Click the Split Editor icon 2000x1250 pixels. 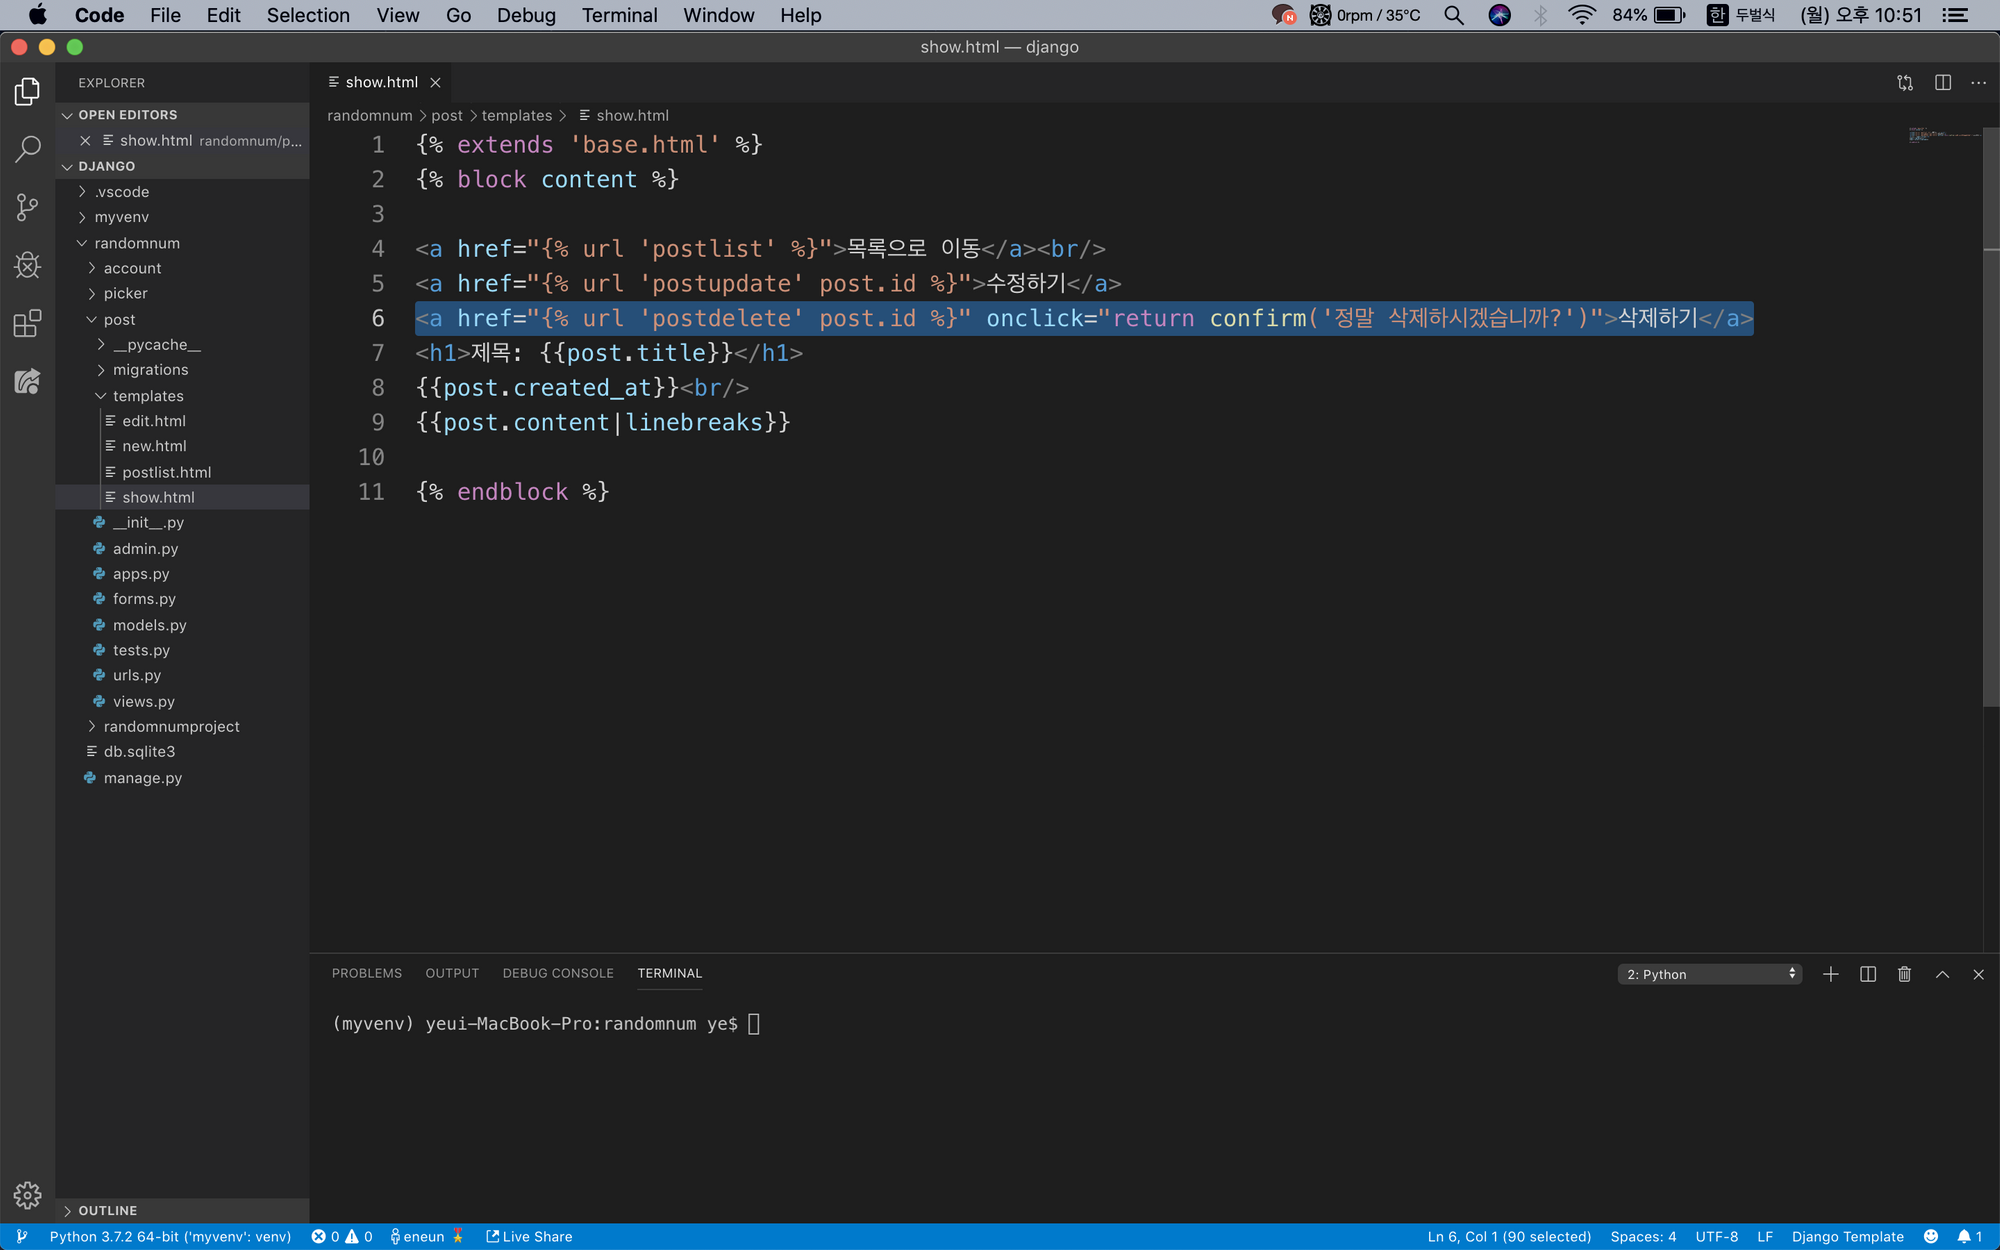click(1942, 83)
